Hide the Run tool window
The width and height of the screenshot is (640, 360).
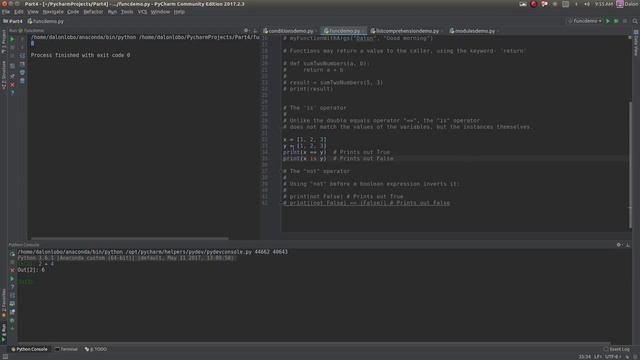pyautogui.click(x=255, y=31)
